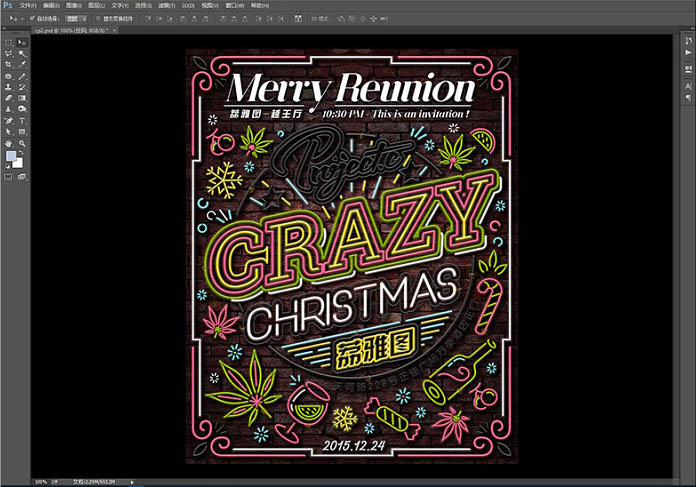
Task: Select the Zoom tool in the toolbox
Action: pyautogui.click(x=22, y=143)
